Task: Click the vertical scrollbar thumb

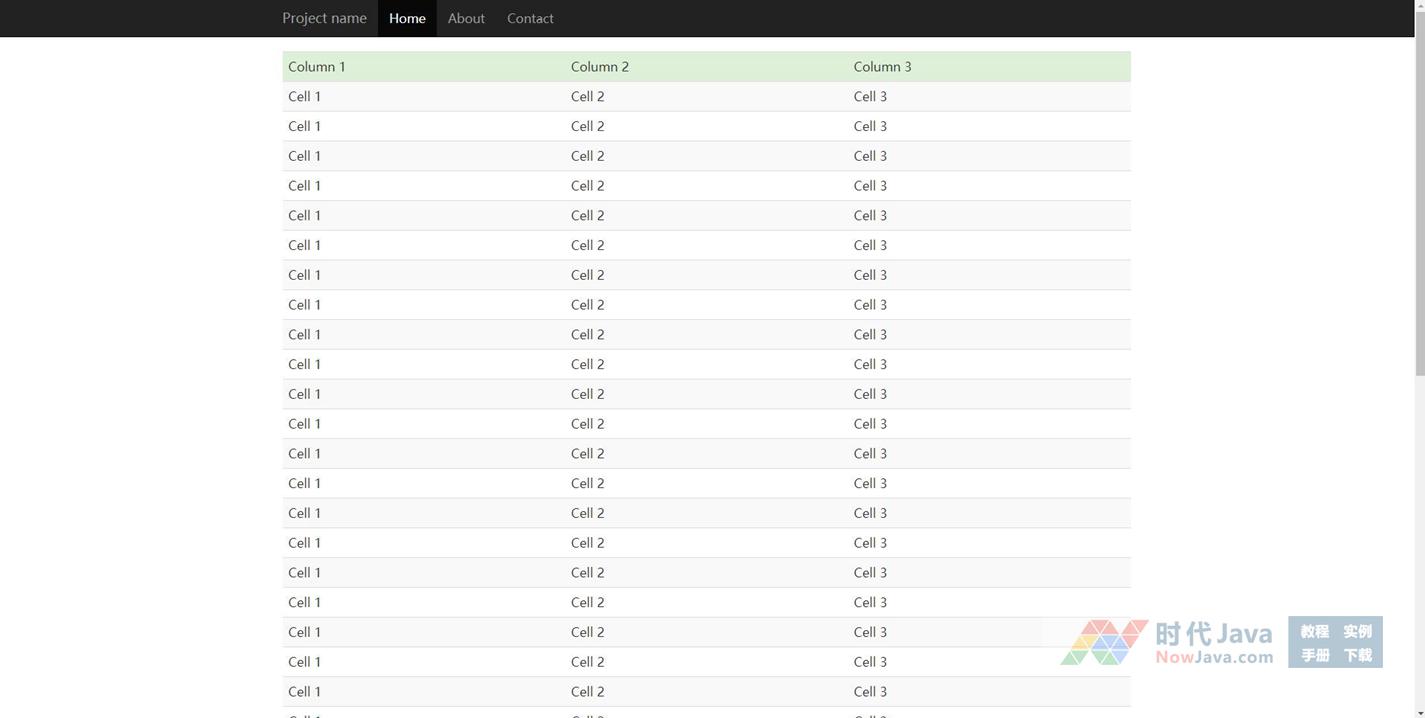Action: [1420, 190]
